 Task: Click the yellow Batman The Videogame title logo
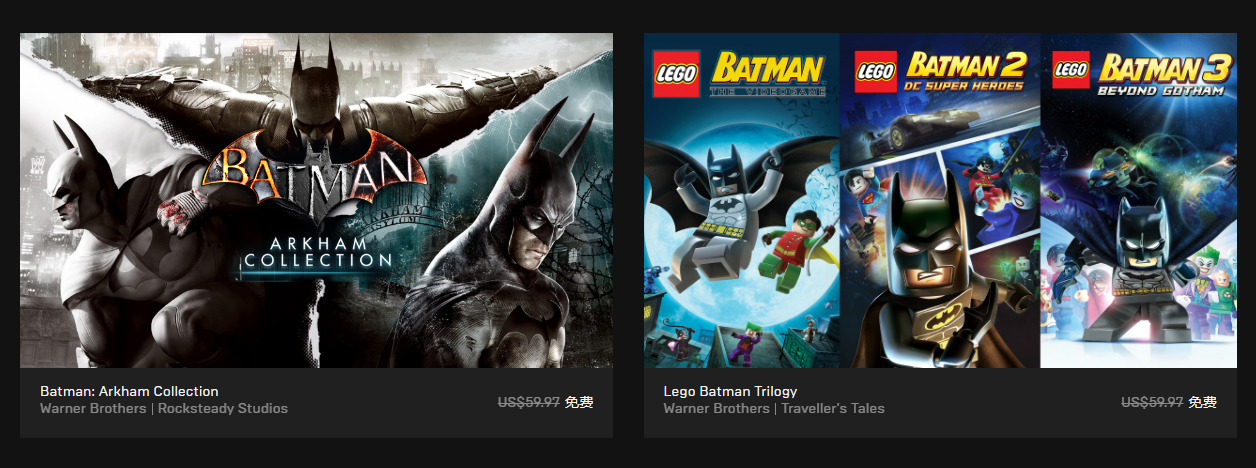point(769,73)
